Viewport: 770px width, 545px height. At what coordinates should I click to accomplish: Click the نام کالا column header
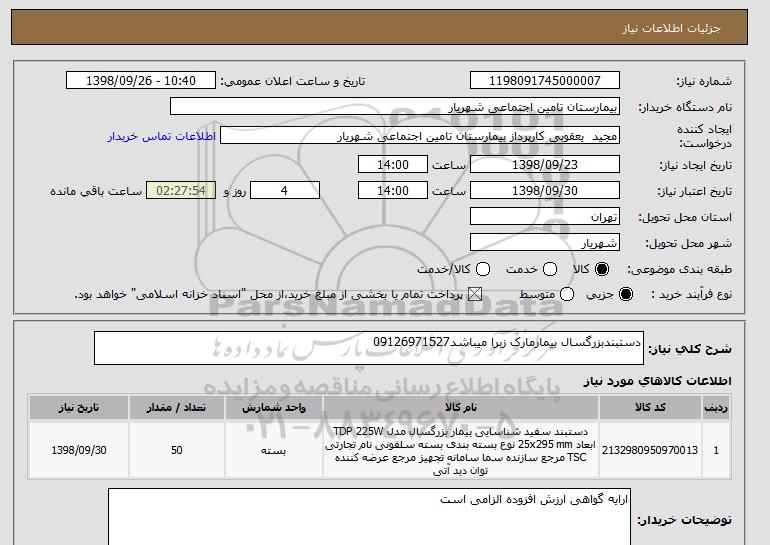tap(461, 408)
